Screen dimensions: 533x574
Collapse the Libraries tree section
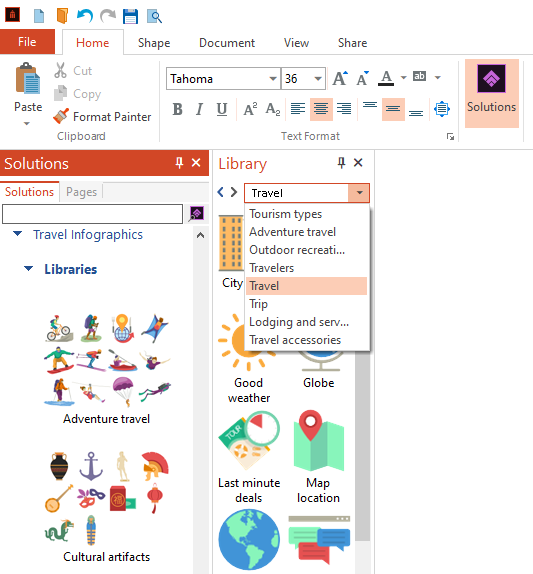click(x=29, y=269)
